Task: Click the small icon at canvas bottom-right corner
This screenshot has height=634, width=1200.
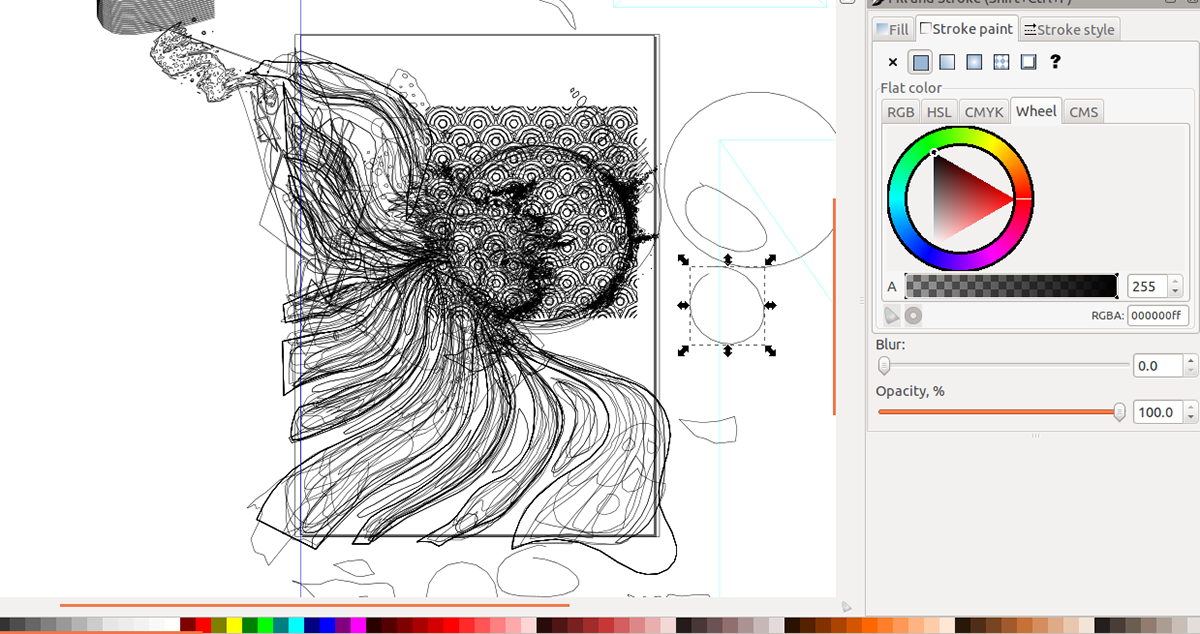Action: coord(846,606)
